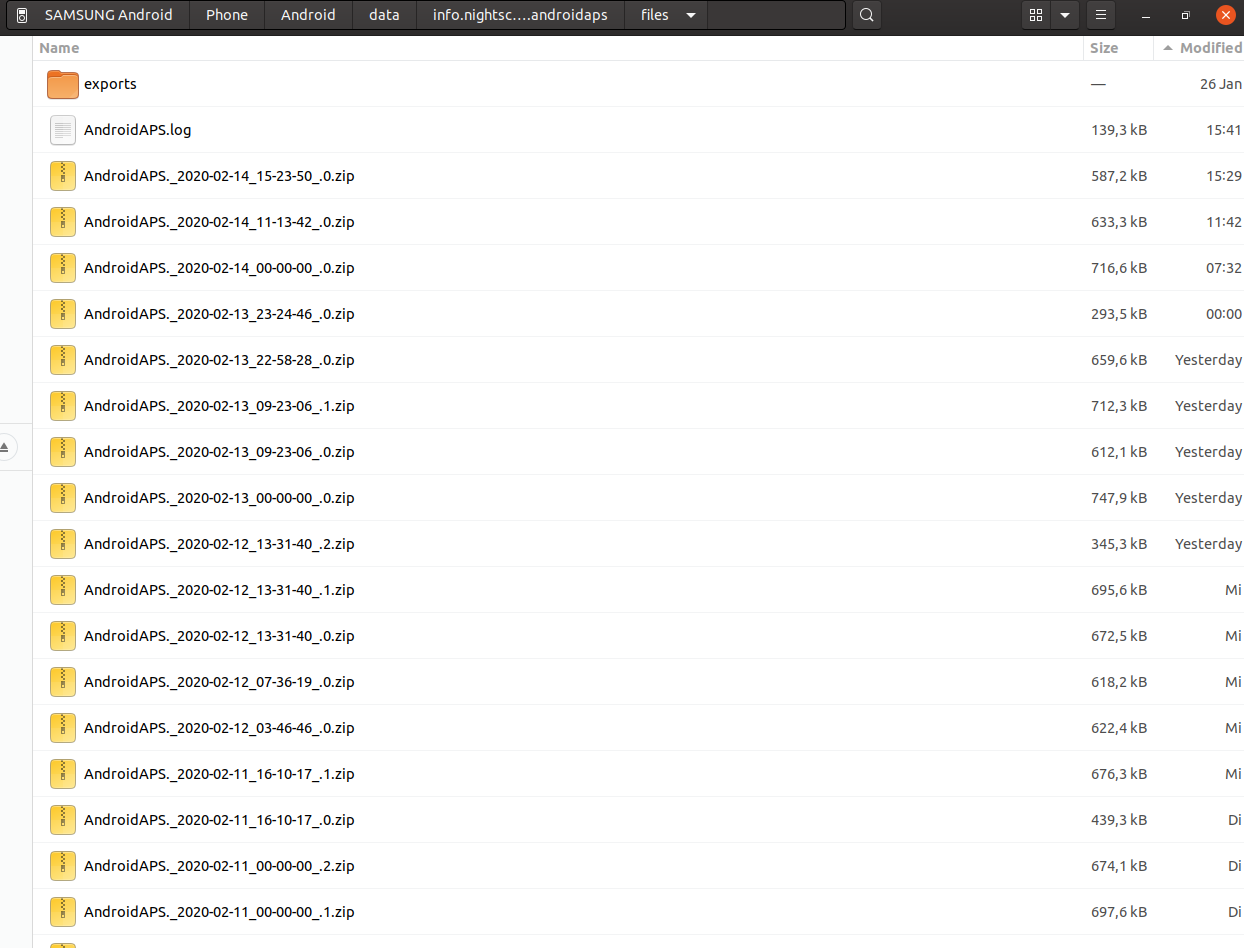The image size is (1244, 948).
Task: Click the 07:32 modified time
Action: pos(1224,268)
